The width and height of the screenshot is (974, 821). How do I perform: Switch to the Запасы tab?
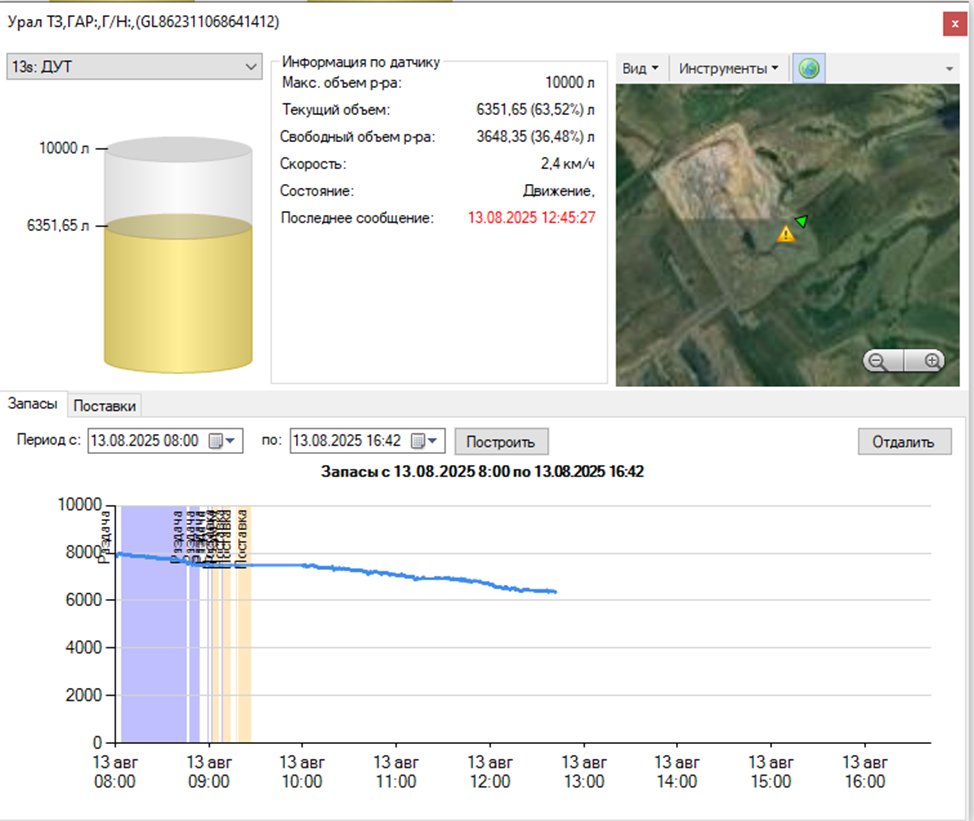coord(33,404)
